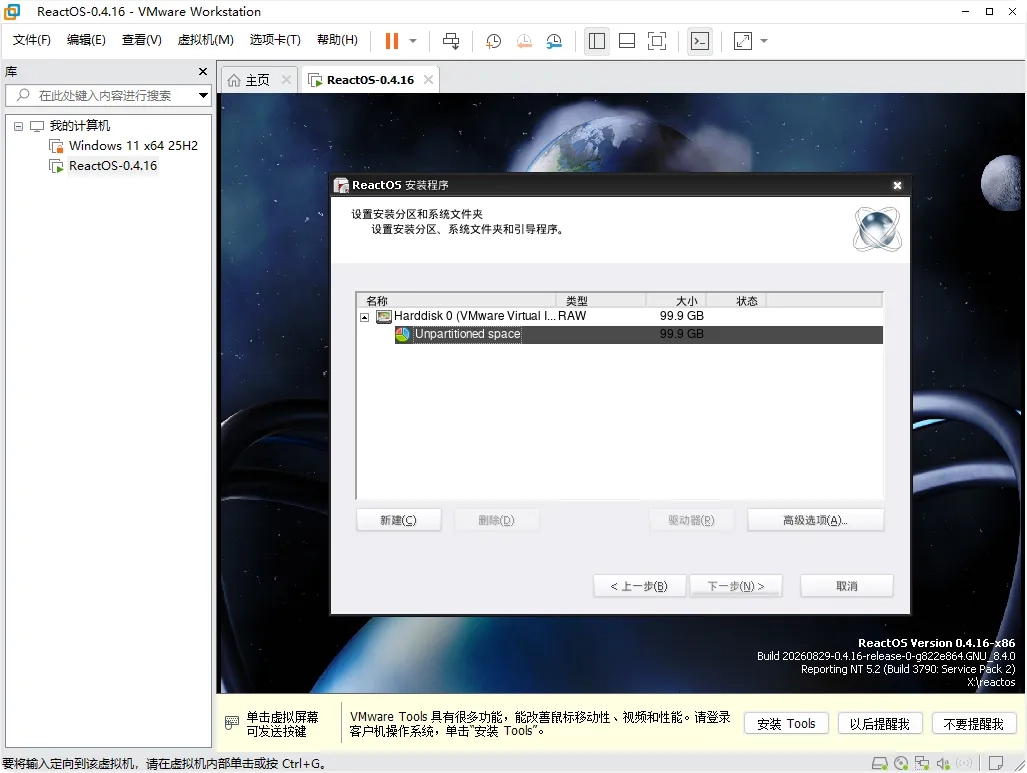The width and height of the screenshot is (1027, 773).
Task: Click the Send Ctrl+Alt+Del icon
Action: [451, 41]
